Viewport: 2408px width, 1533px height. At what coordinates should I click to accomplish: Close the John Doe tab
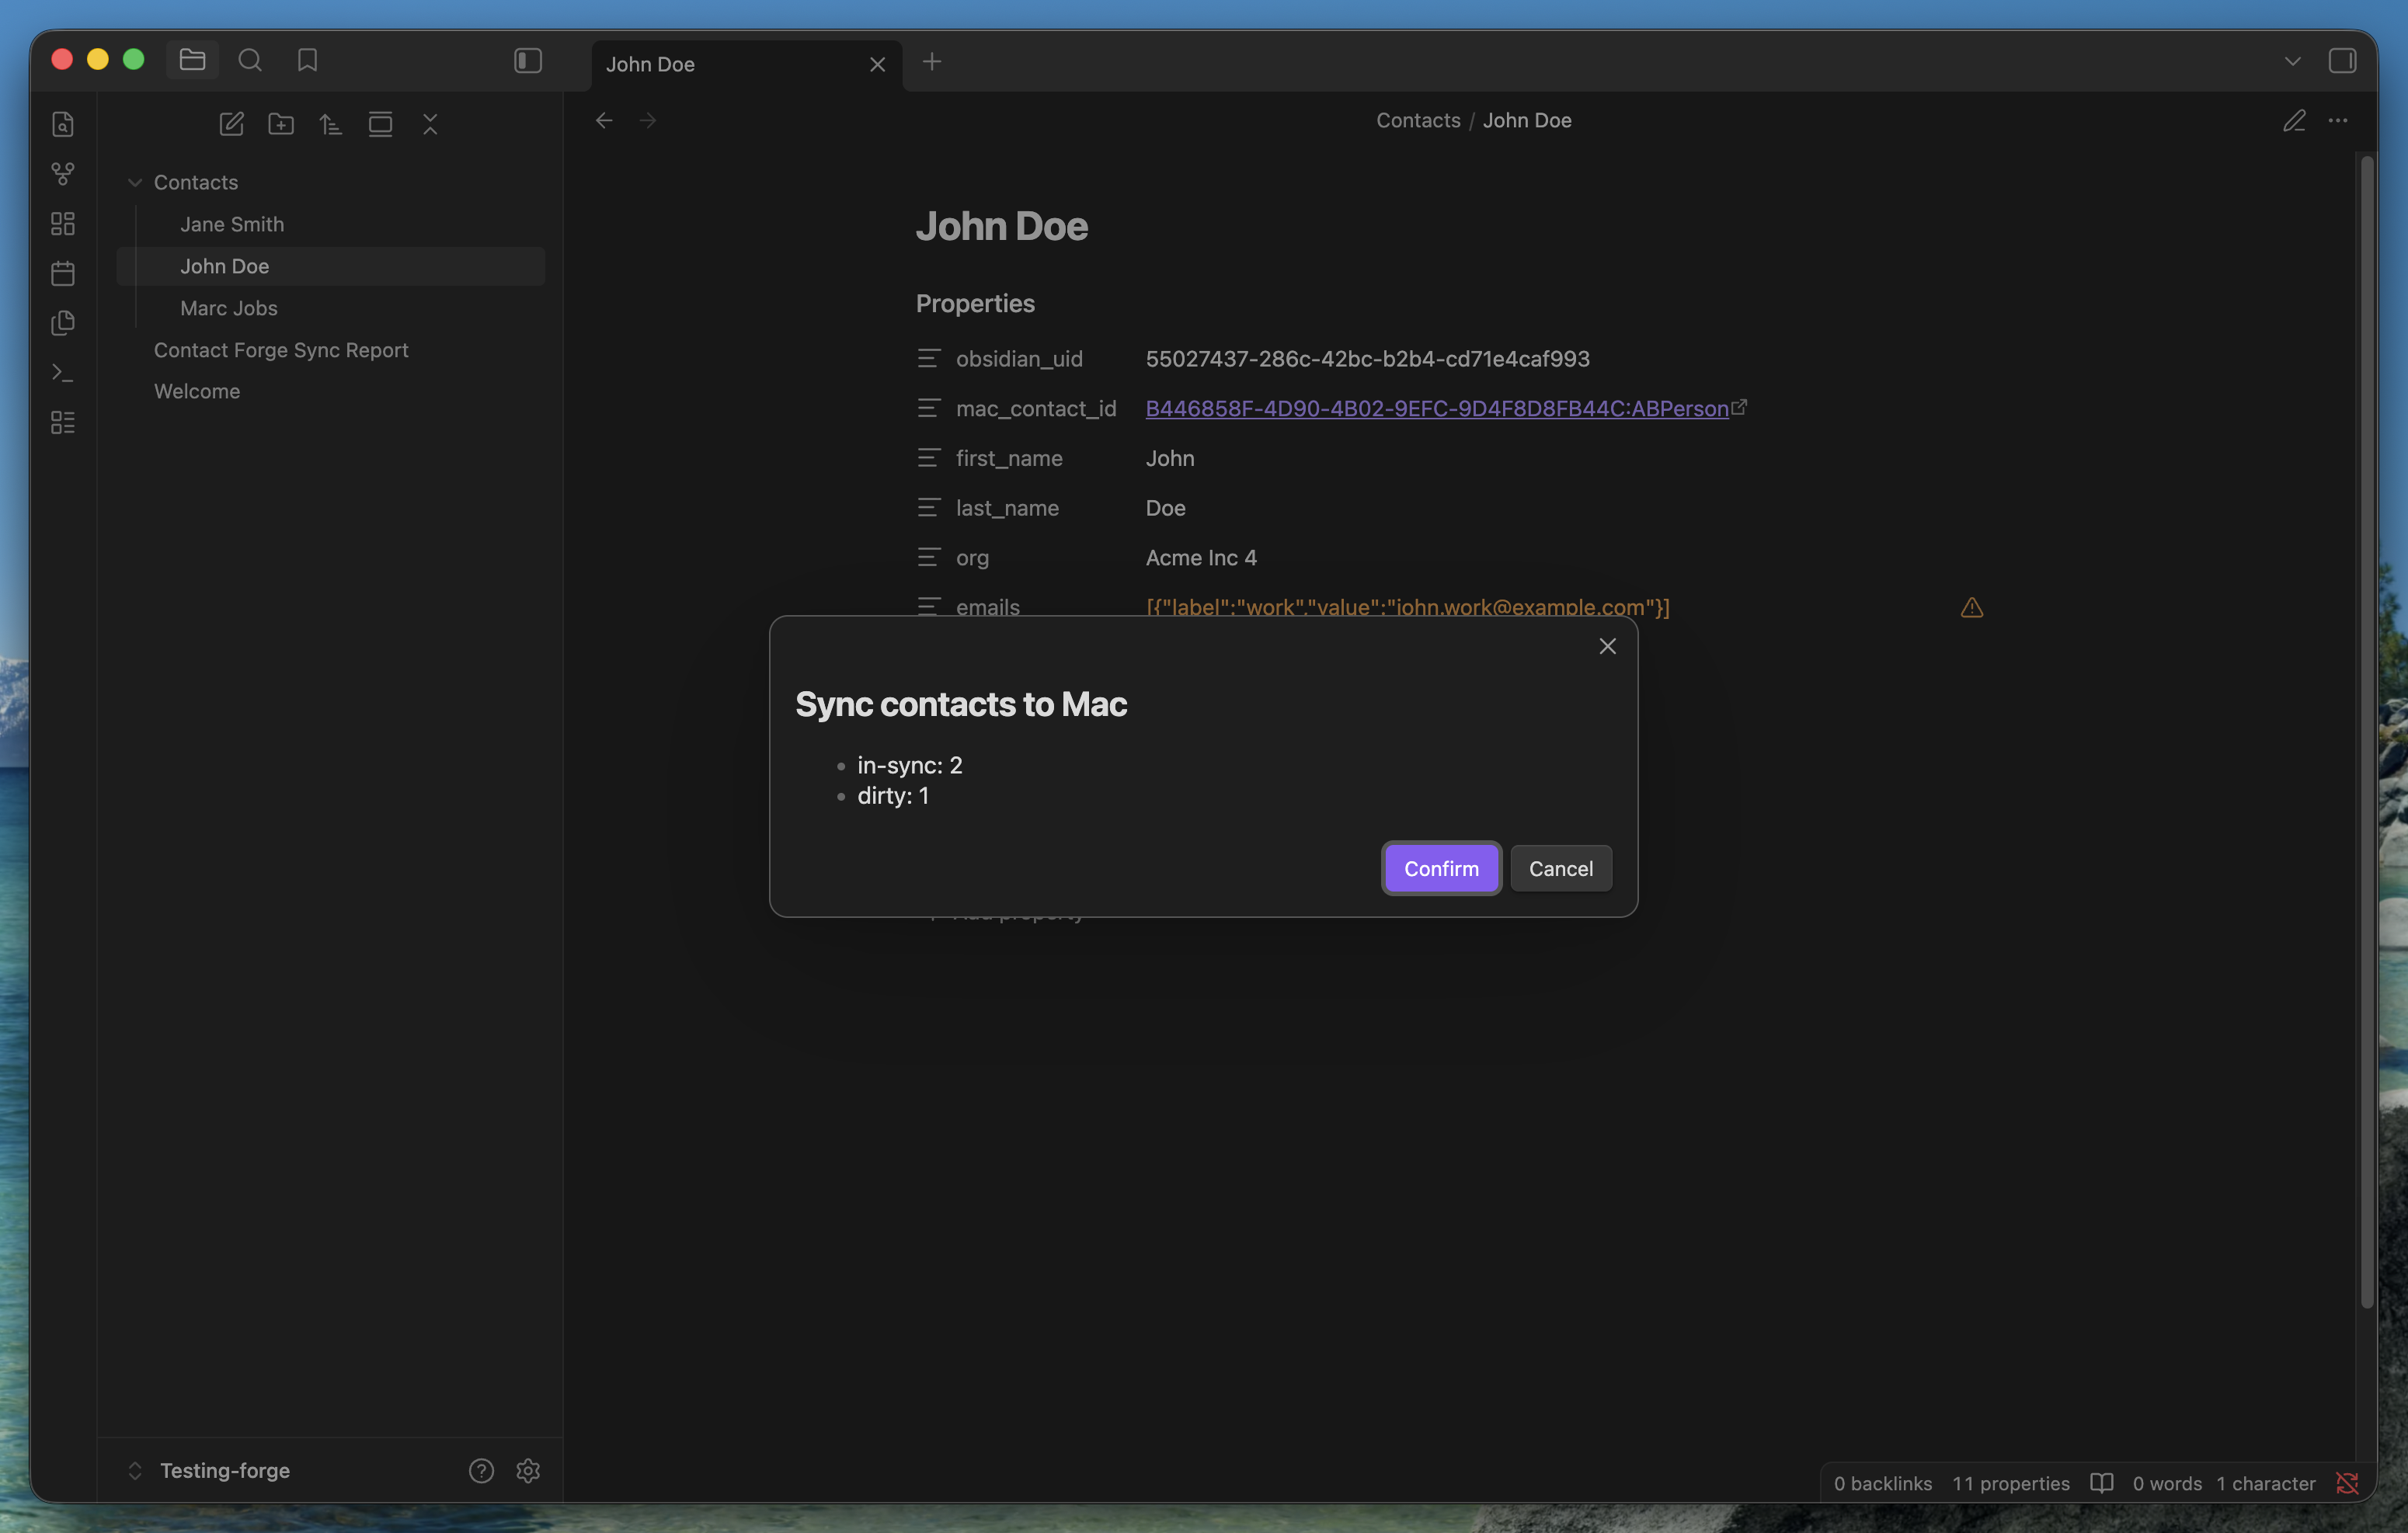click(877, 64)
